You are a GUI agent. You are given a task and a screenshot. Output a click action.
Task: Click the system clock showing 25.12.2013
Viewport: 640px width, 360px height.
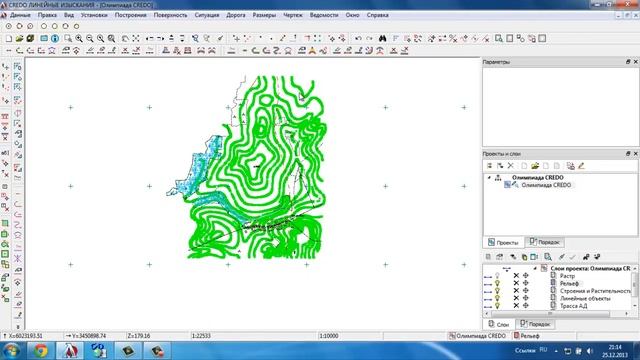coord(615,351)
